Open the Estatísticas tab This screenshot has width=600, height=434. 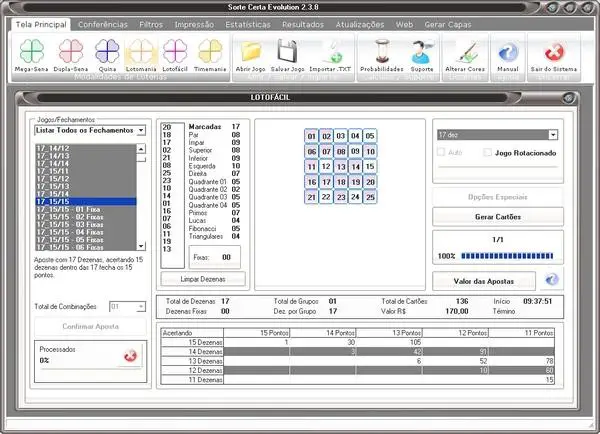tap(248, 25)
